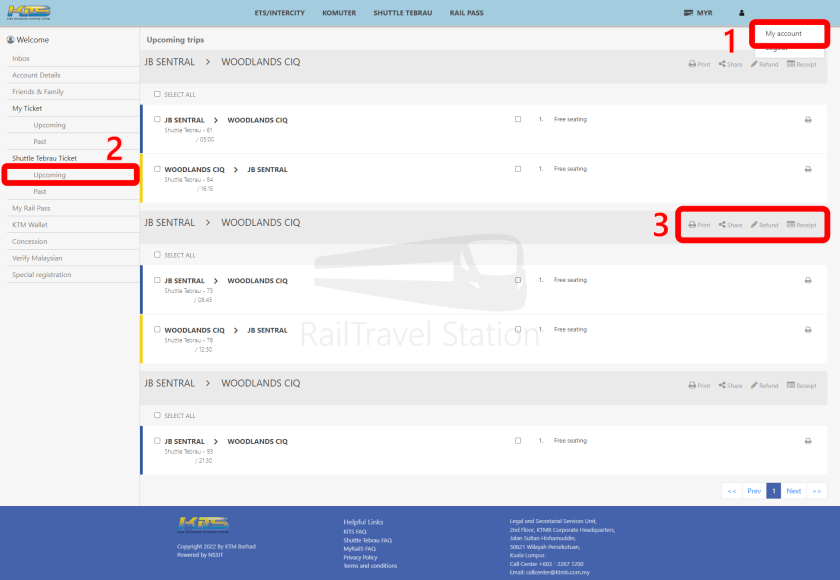Tick the trip checkbox for Shuttle Tebrau 93
840x580 pixels.
157,441
